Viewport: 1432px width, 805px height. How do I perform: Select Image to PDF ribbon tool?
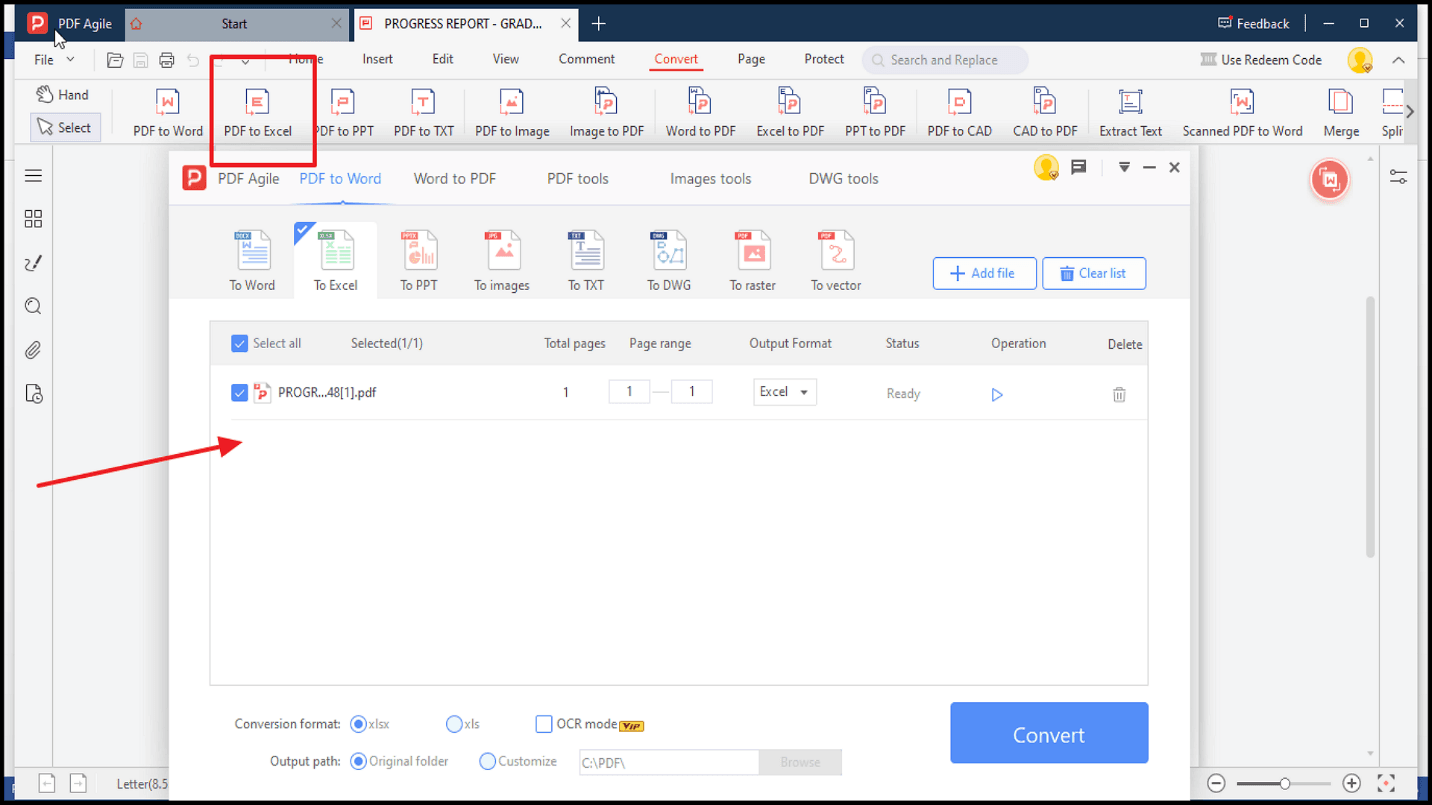pos(606,112)
